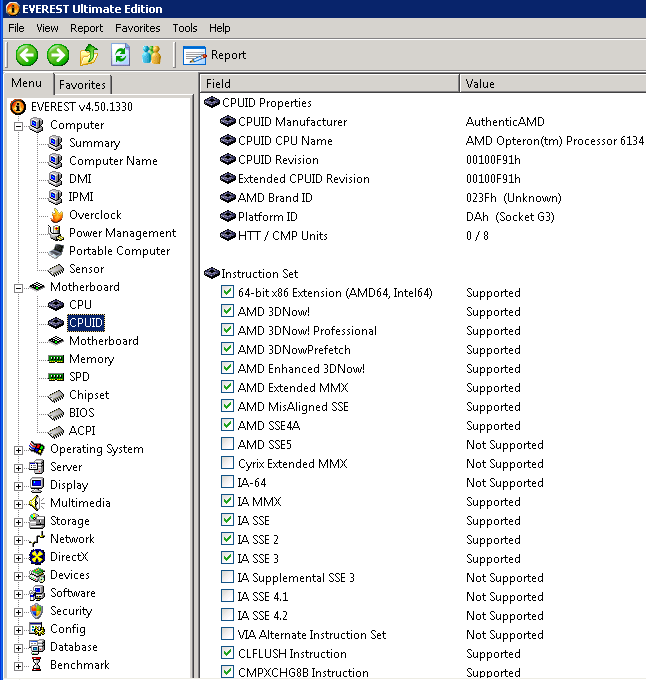Toggle the IA MMX checkbox
This screenshot has width=646, height=680.
click(227, 501)
